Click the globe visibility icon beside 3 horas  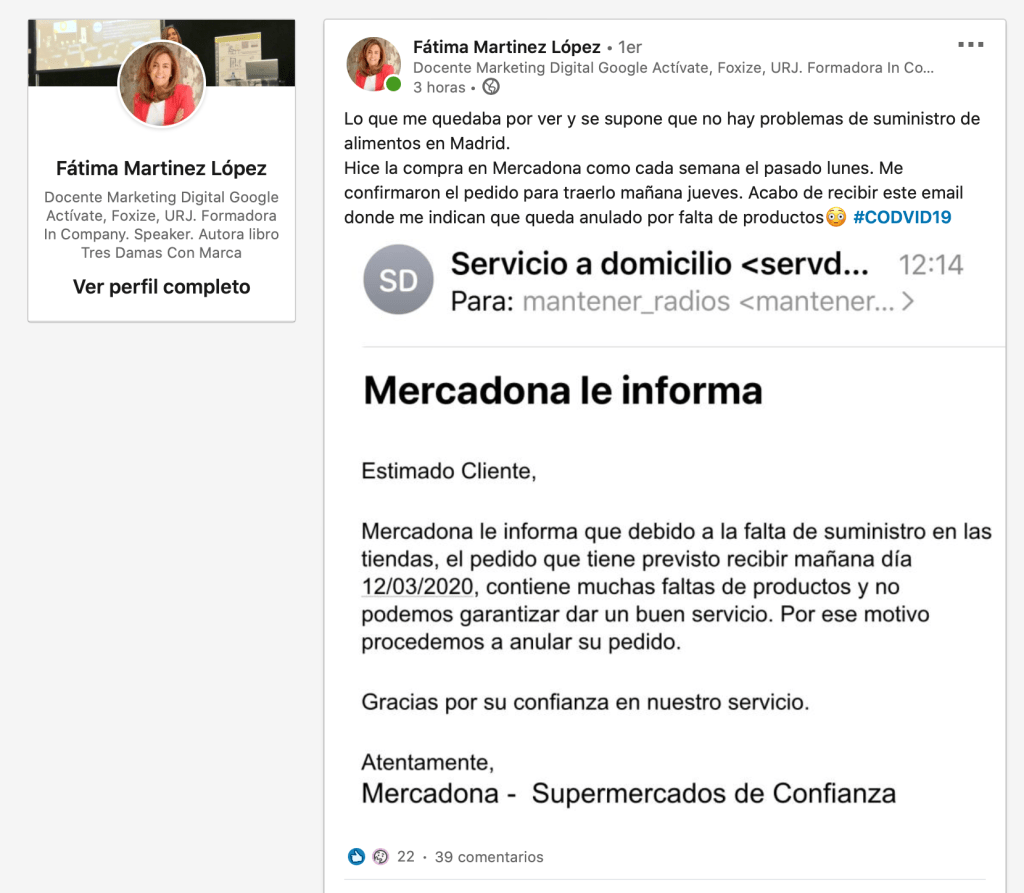(x=490, y=86)
